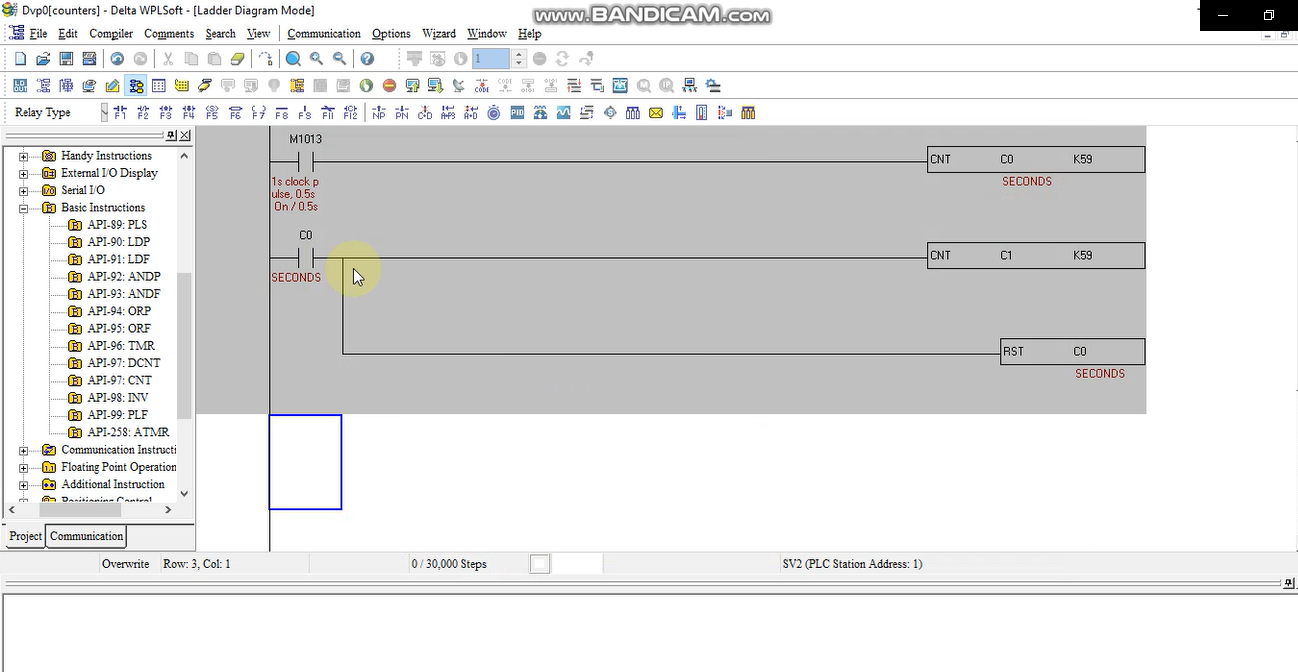Select the normally open contact tool F1
Image resolution: width=1298 pixels, height=672 pixels.
click(x=121, y=112)
